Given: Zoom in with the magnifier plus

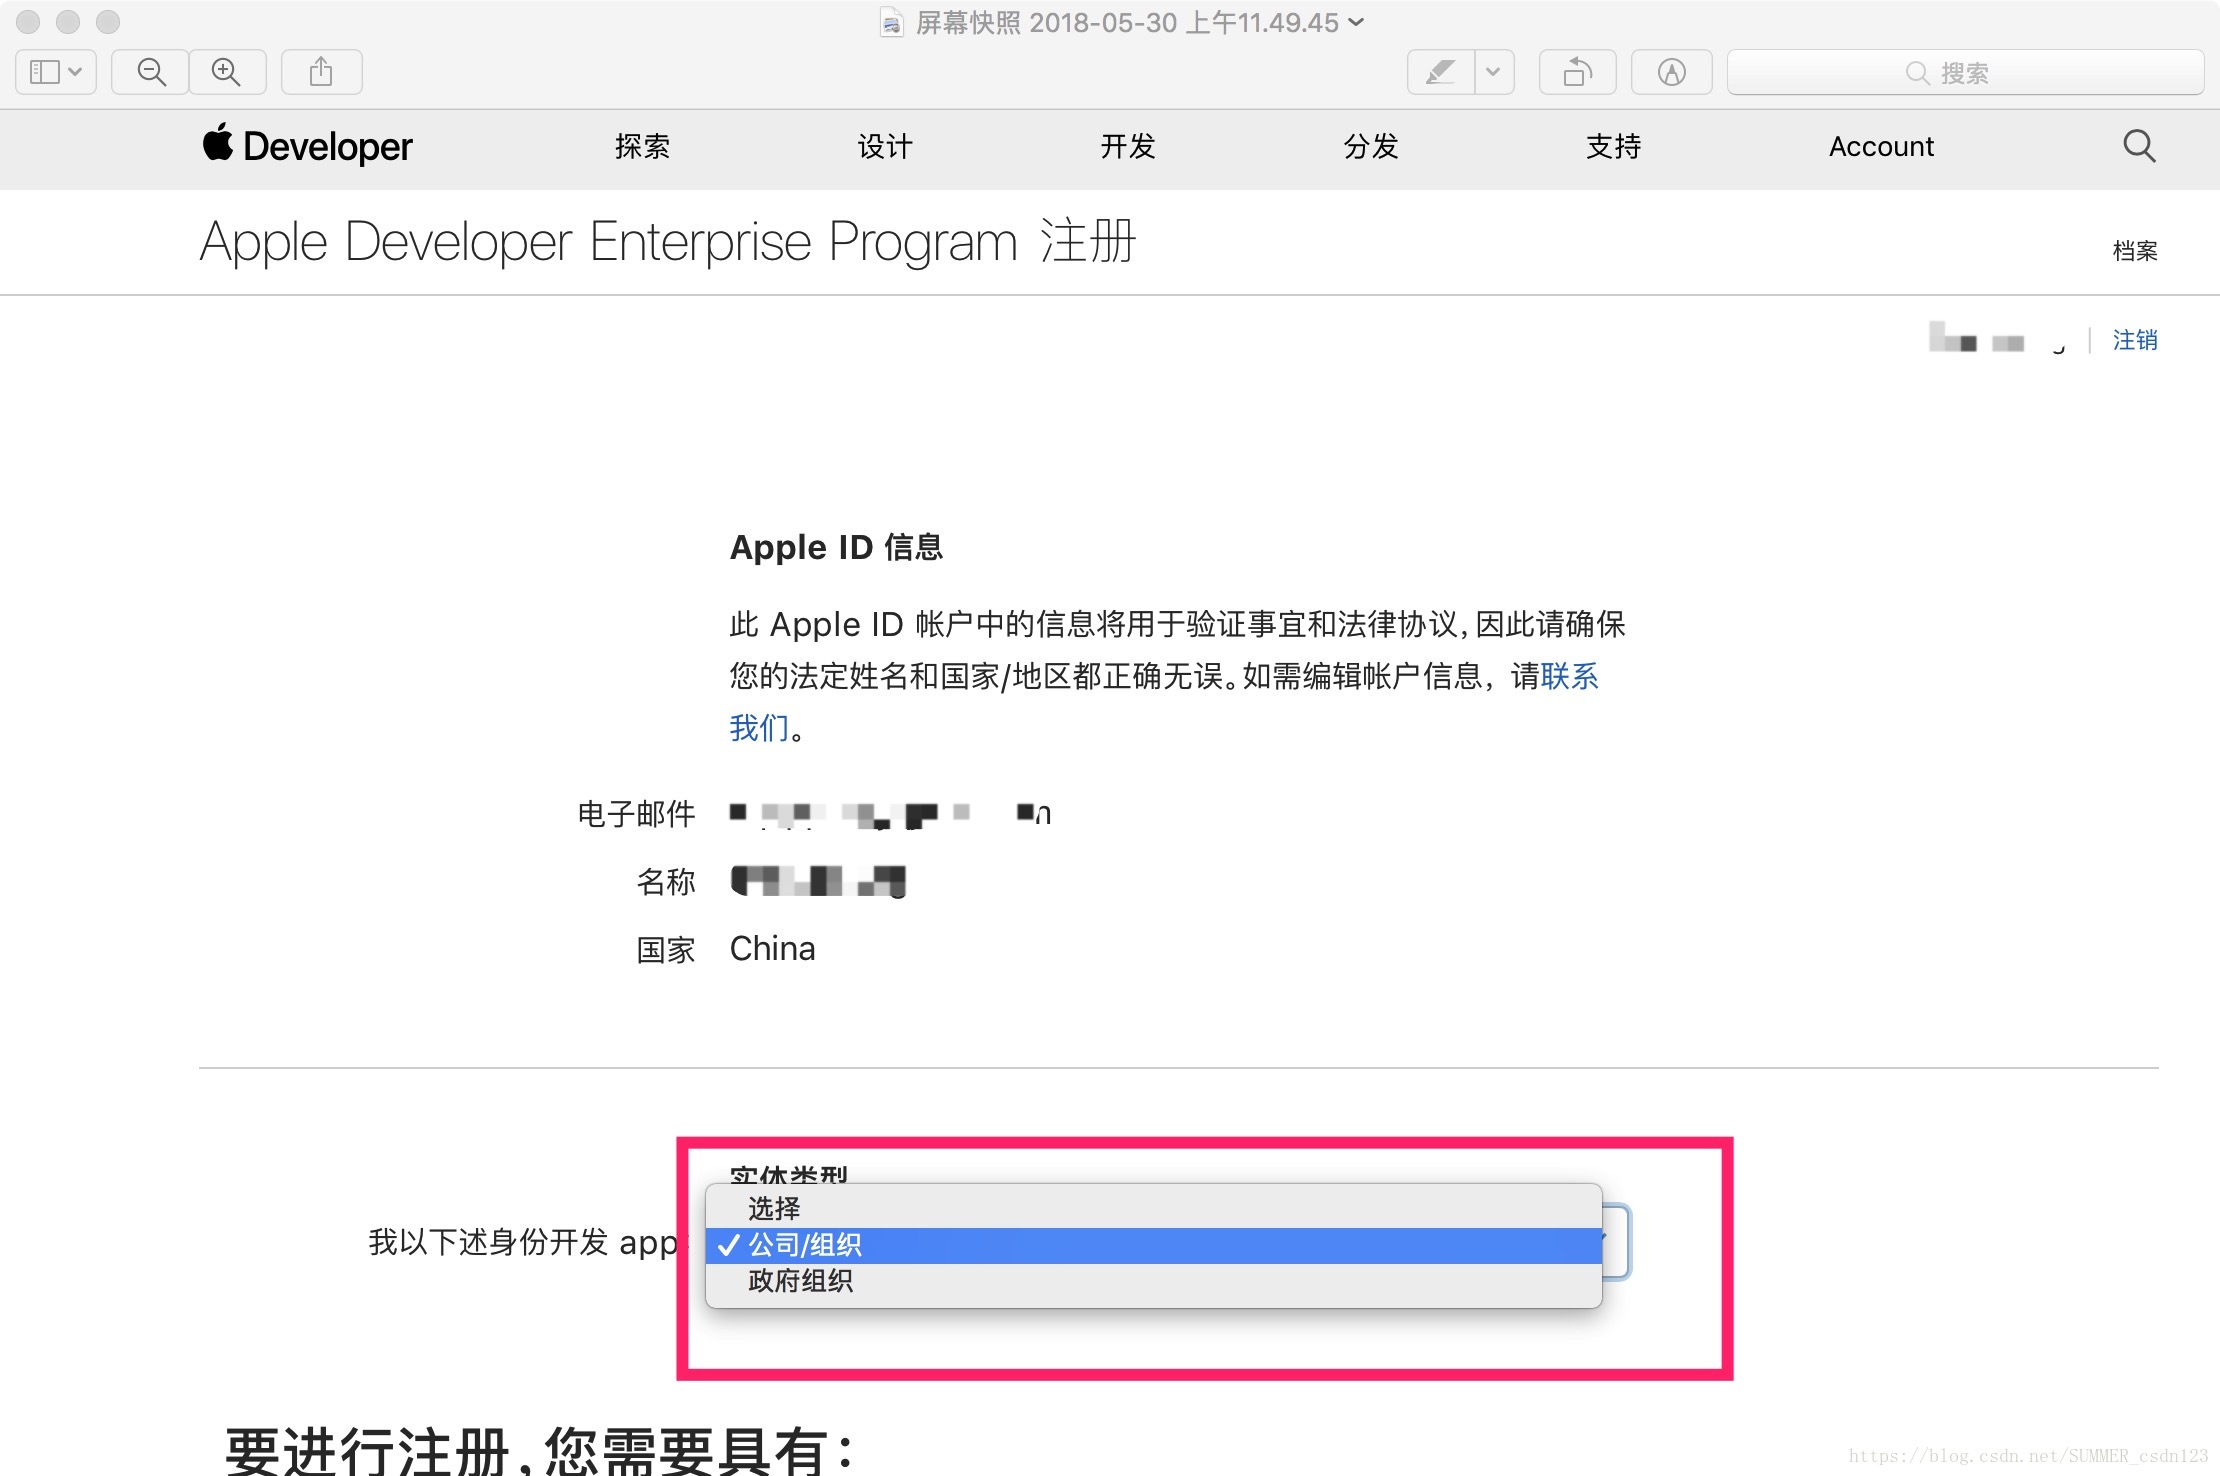Looking at the screenshot, I should (x=227, y=72).
